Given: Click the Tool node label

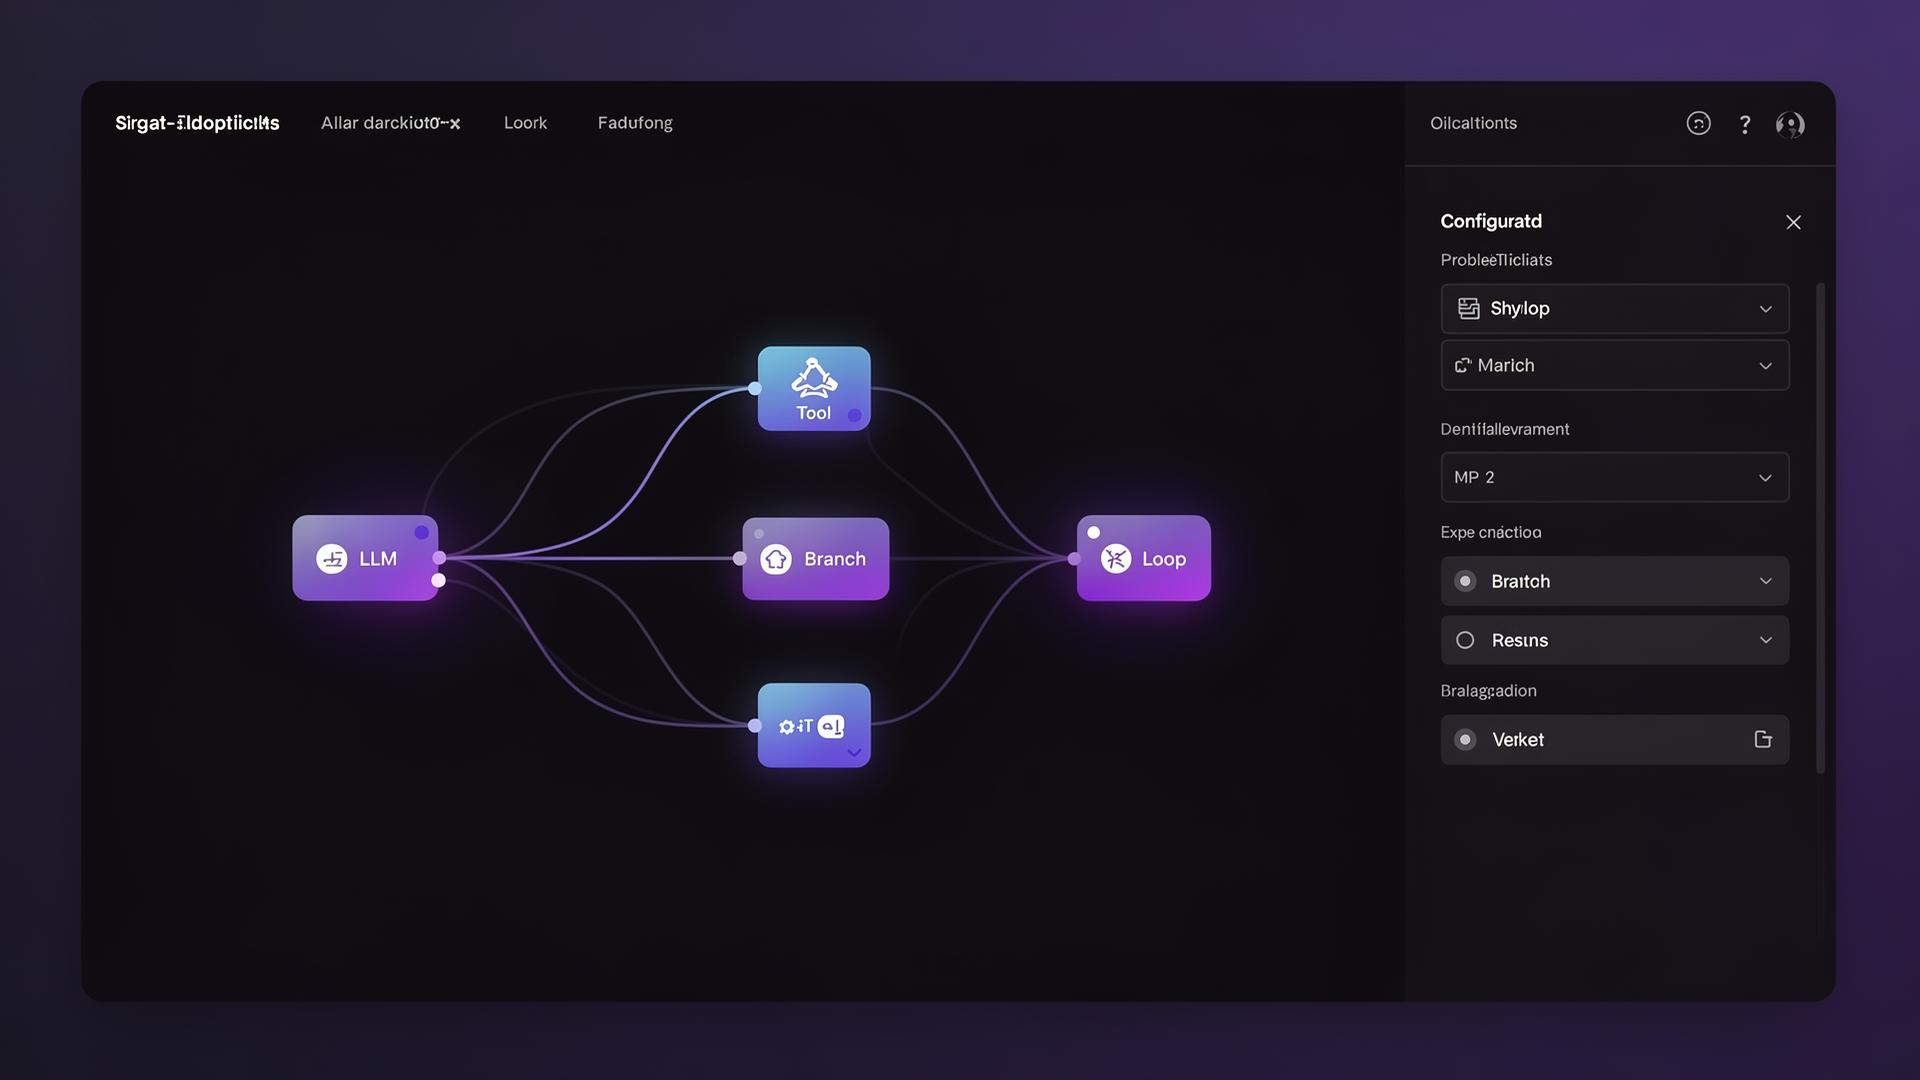Looking at the screenshot, I should (x=813, y=413).
